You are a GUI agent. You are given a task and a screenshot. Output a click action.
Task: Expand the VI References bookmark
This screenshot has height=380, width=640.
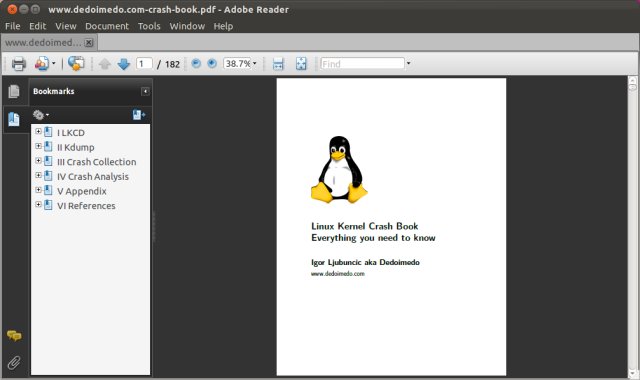(38, 204)
